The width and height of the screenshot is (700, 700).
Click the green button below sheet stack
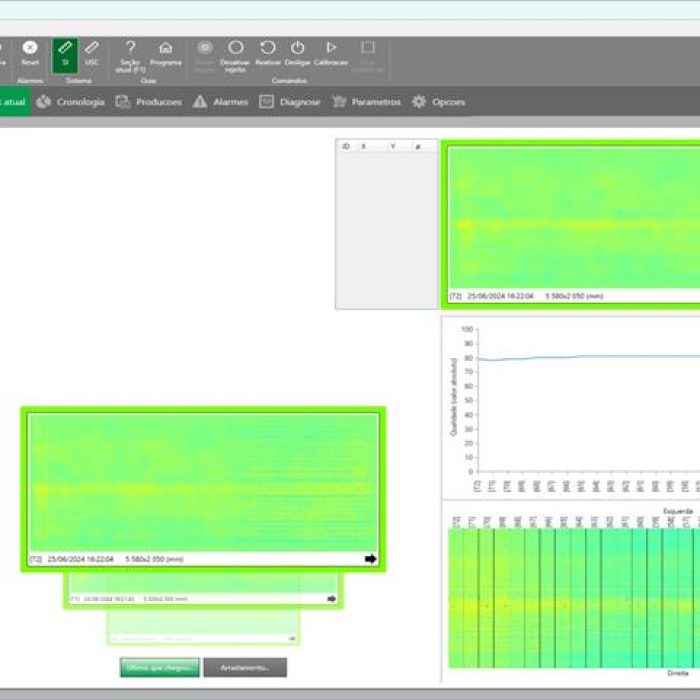coord(160,667)
